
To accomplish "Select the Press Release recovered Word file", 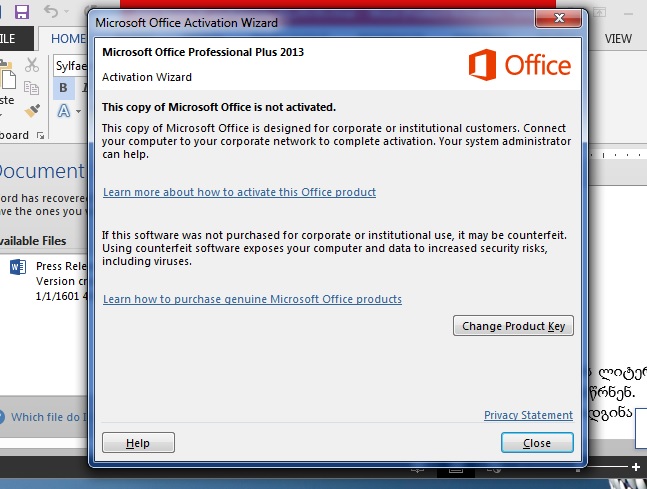I will click(x=49, y=281).
